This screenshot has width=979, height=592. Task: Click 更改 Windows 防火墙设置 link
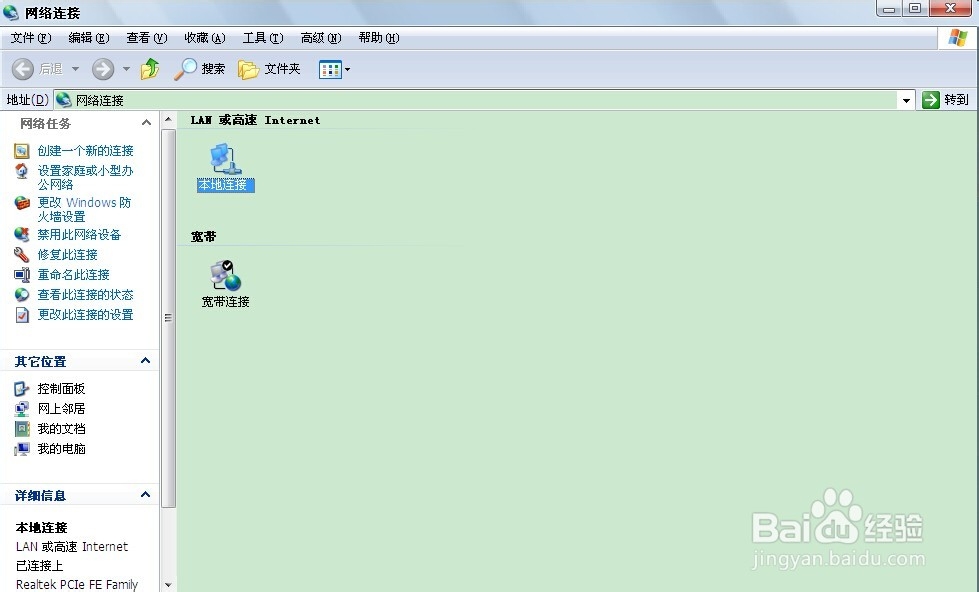point(84,209)
